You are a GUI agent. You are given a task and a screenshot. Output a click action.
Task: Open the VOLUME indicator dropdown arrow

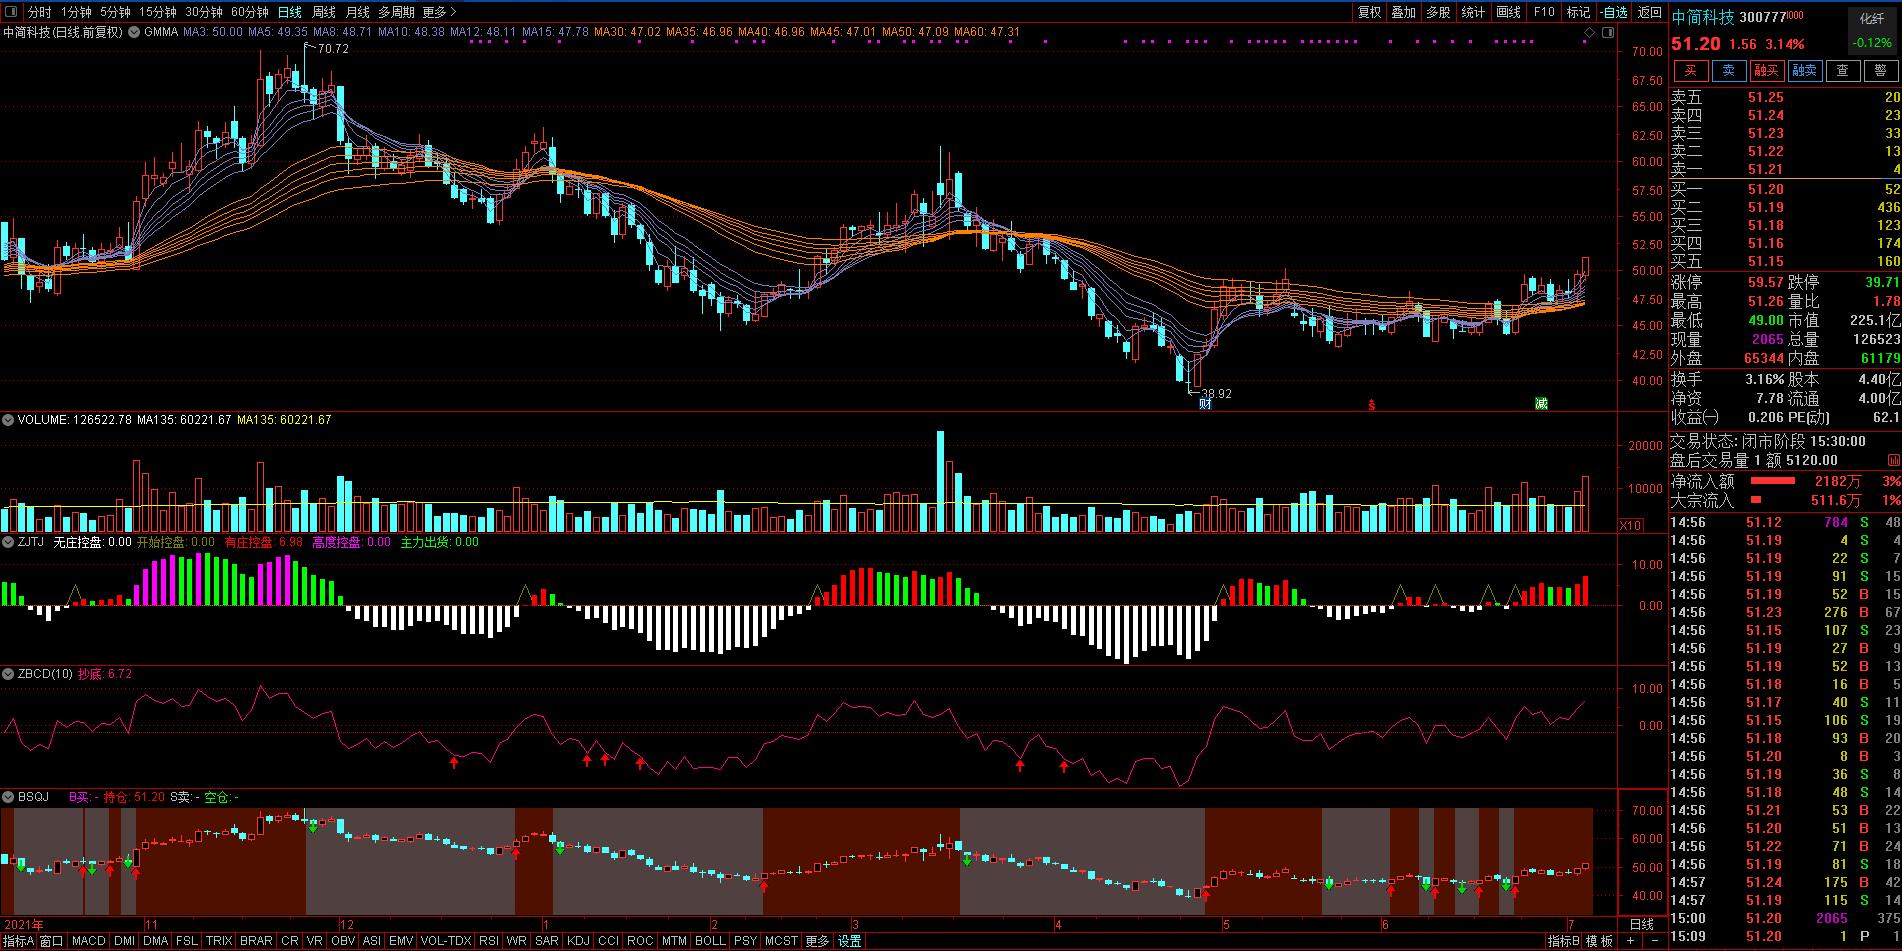point(8,420)
